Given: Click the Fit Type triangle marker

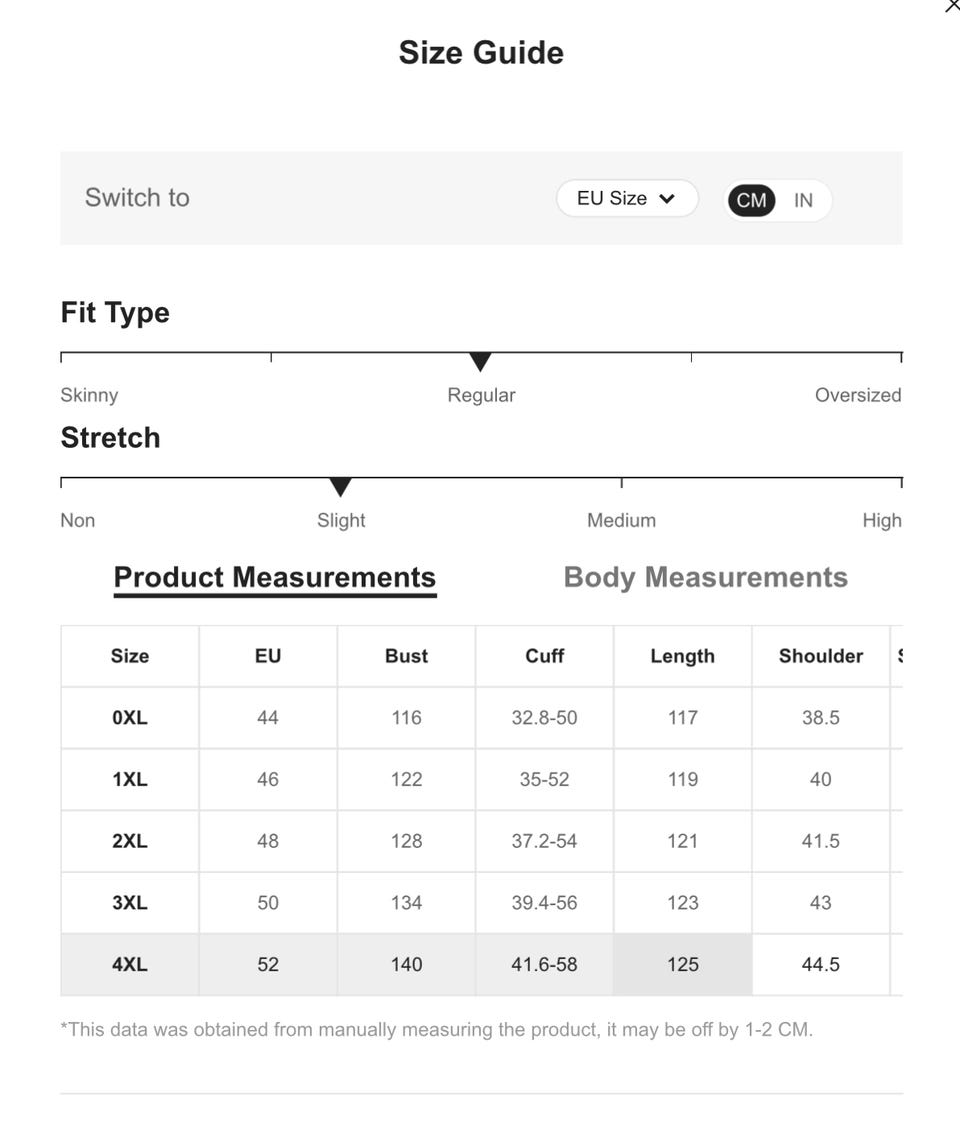Looking at the screenshot, I should [x=480, y=362].
